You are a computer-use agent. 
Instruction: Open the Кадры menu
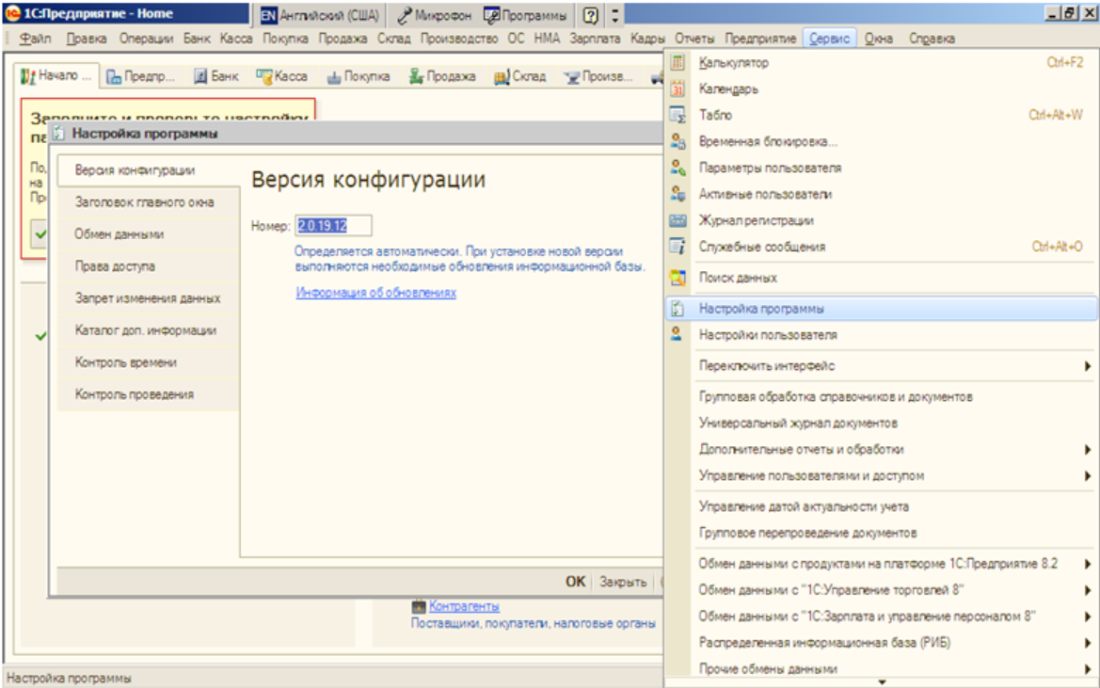click(x=647, y=39)
